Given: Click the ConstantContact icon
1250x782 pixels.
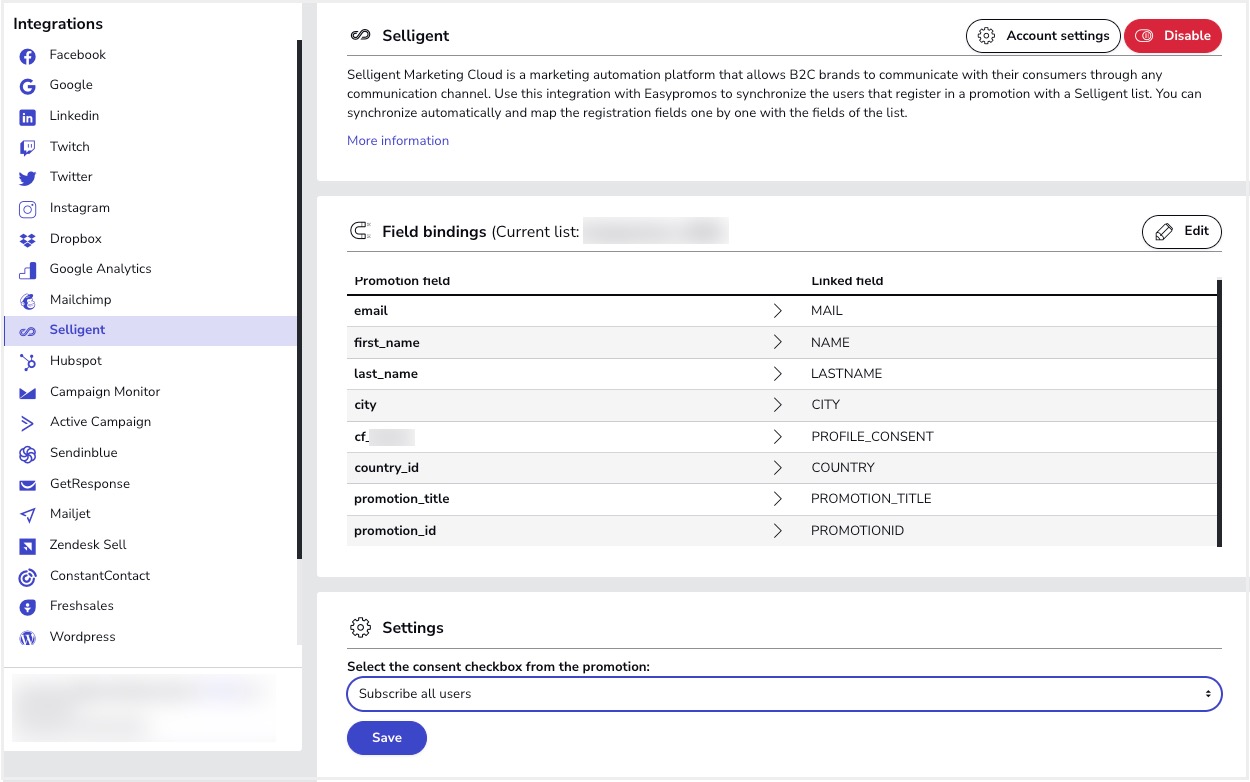Looking at the screenshot, I should pos(28,577).
